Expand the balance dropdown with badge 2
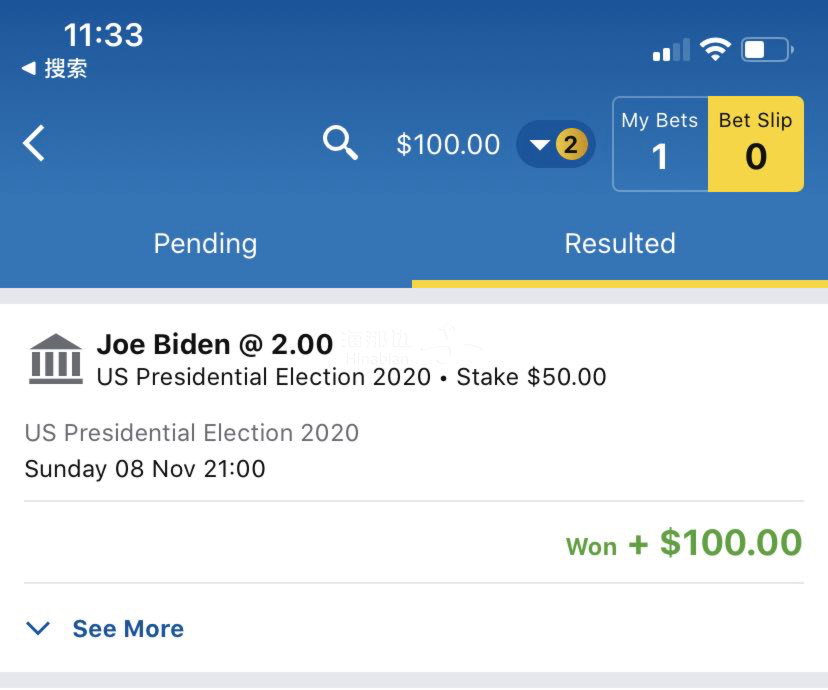The width and height of the screenshot is (828, 690). (x=556, y=144)
